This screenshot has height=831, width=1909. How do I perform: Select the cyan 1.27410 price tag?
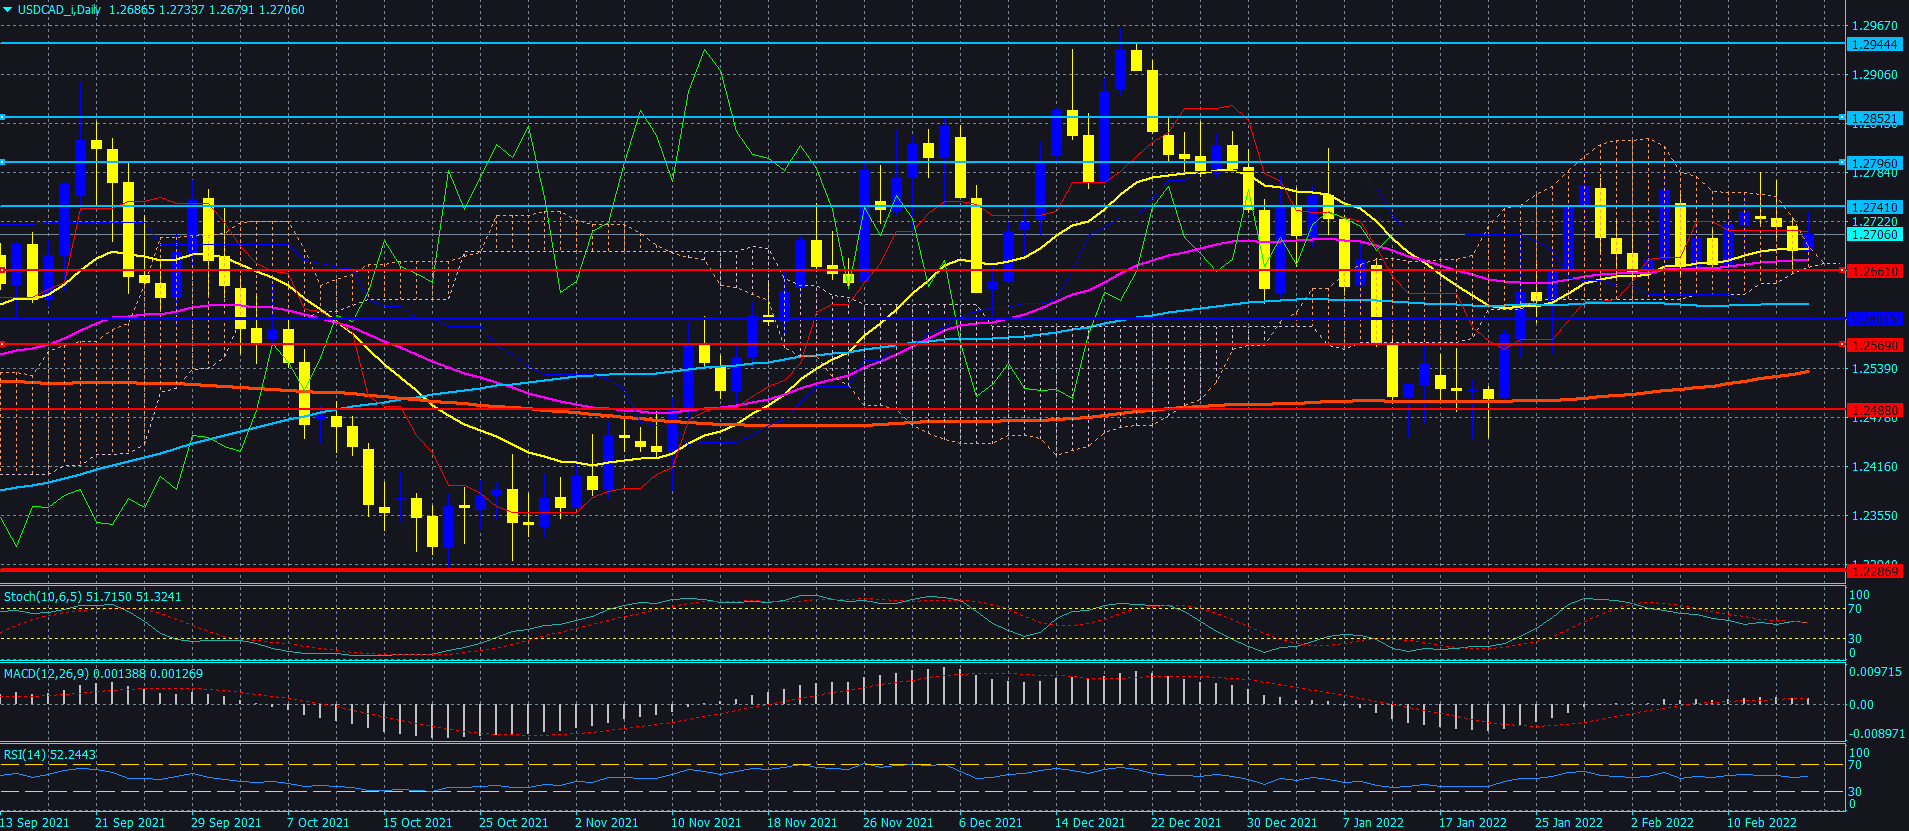pyautogui.click(x=1874, y=208)
